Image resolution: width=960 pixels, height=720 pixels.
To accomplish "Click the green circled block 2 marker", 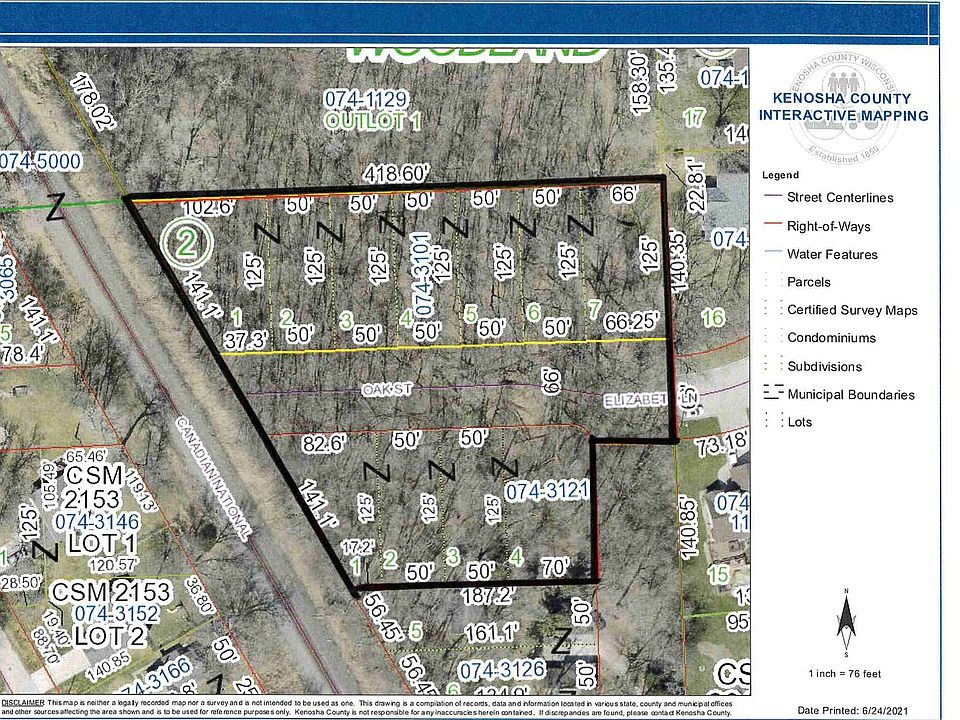I will click(x=187, y=244).
